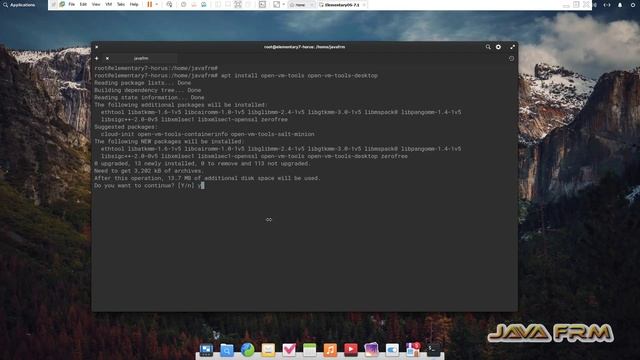Open the Help menu in VMware toolbar

pos(134,4)
